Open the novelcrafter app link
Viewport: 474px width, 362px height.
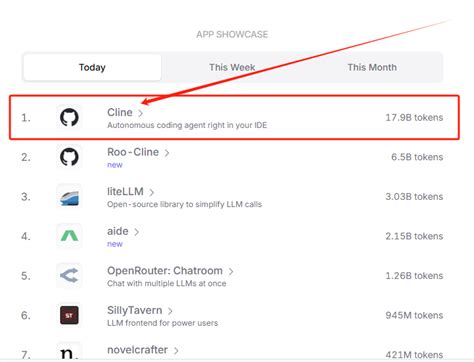tap(137, 350)
